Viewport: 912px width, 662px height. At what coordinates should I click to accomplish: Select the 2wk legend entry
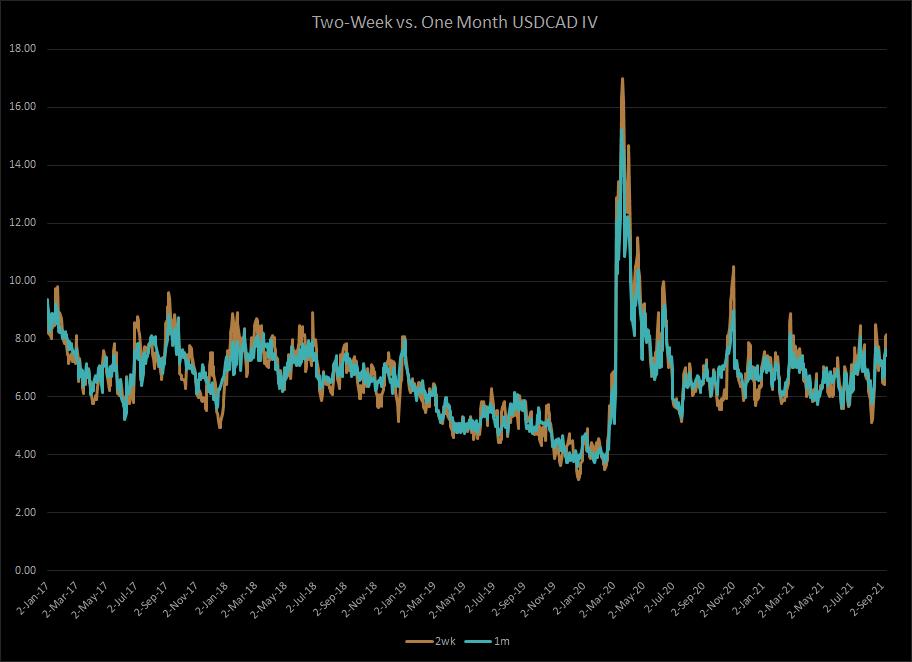point(430,641)
